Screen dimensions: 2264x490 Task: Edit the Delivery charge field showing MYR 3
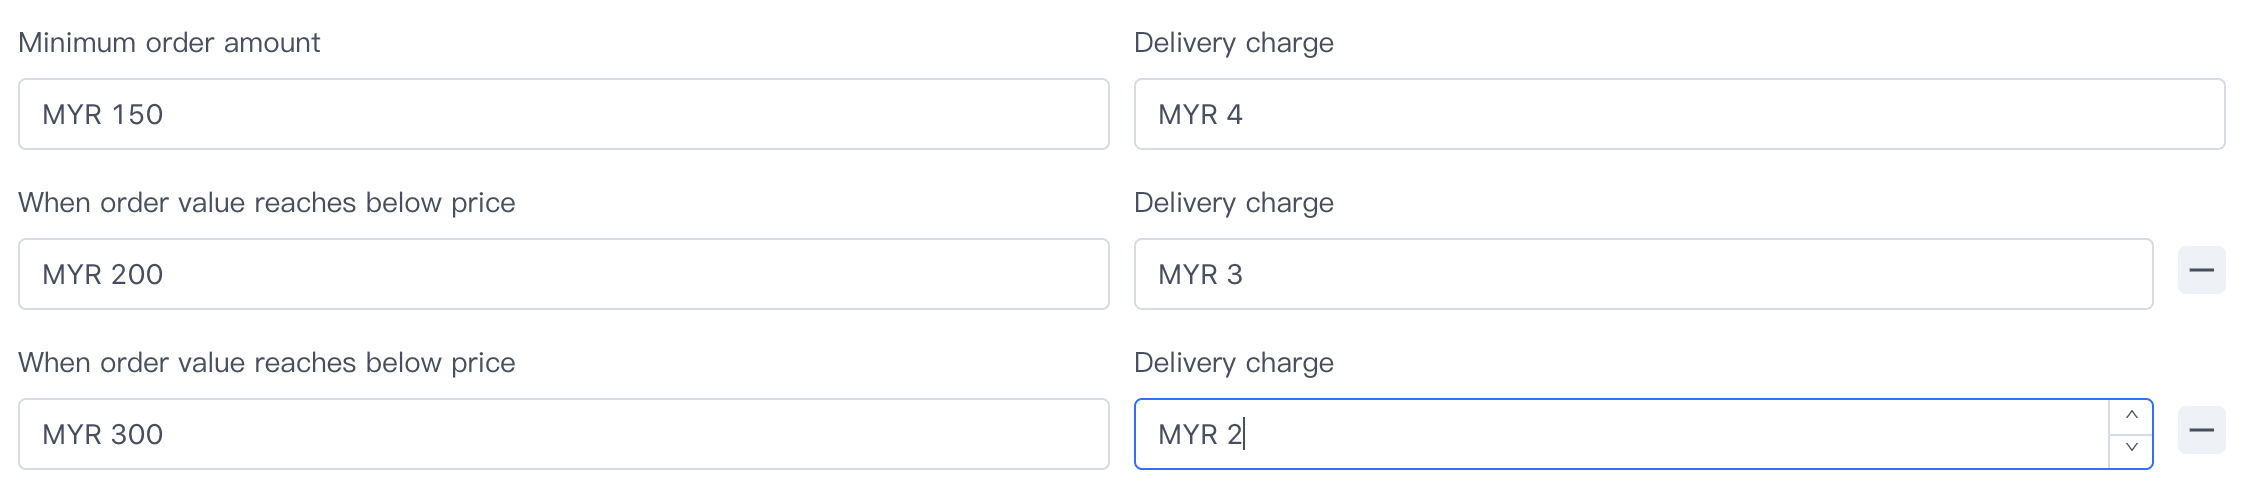tap(1642, 275)
